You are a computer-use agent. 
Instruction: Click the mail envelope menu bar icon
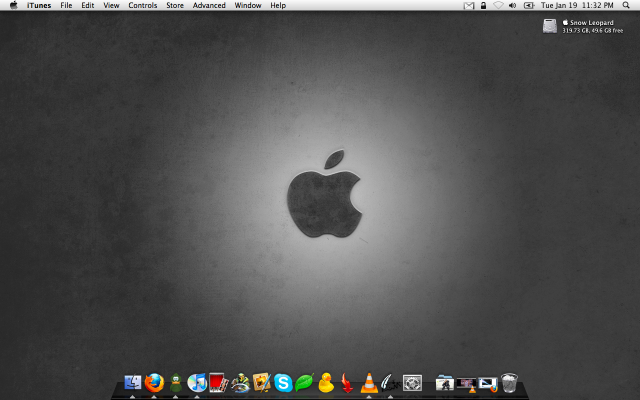click(x=469, y=5)
